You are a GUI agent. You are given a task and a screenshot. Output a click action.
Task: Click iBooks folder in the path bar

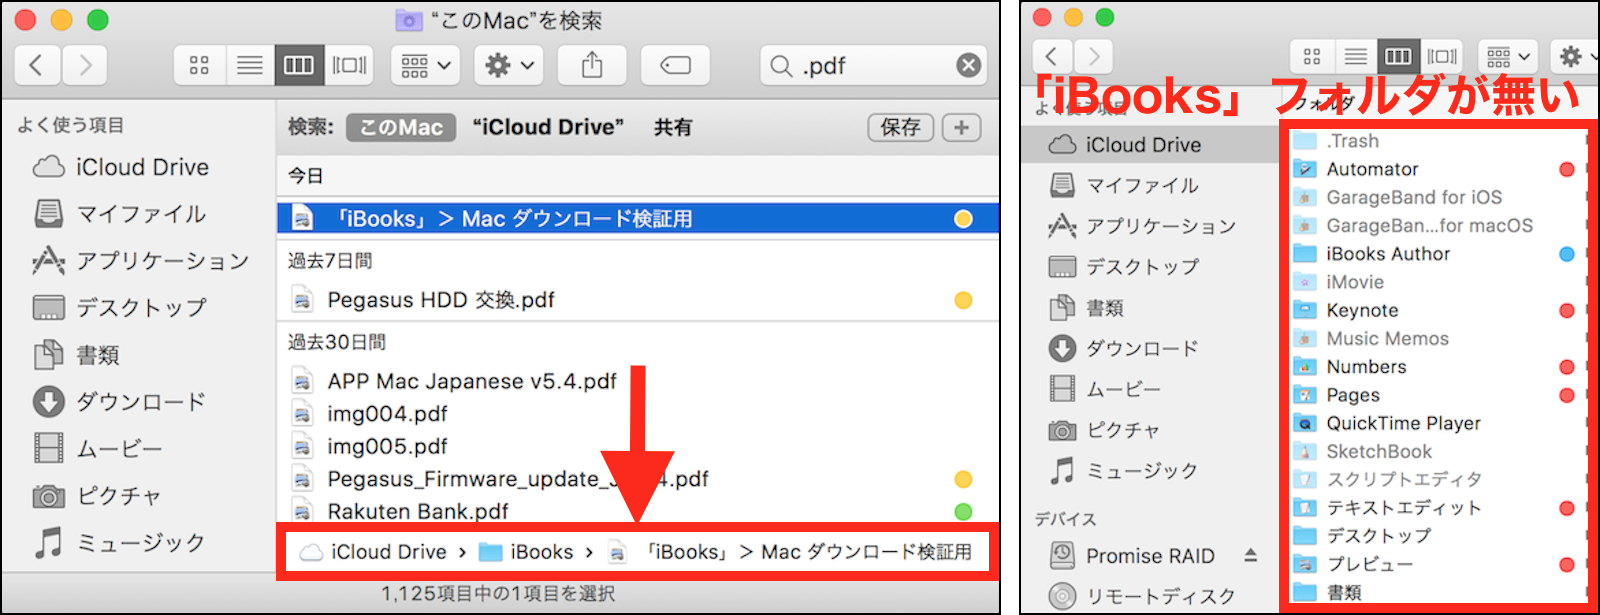coord(526,552)
